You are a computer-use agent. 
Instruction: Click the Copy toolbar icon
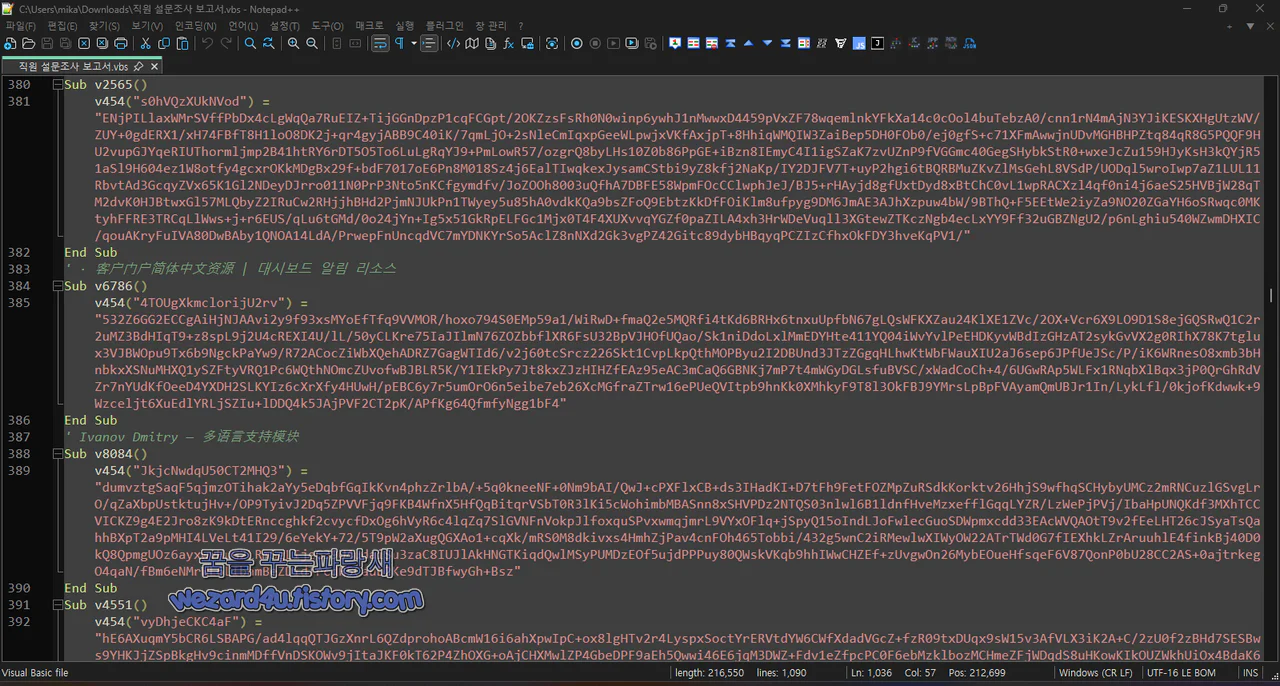(x=164, y=44)
